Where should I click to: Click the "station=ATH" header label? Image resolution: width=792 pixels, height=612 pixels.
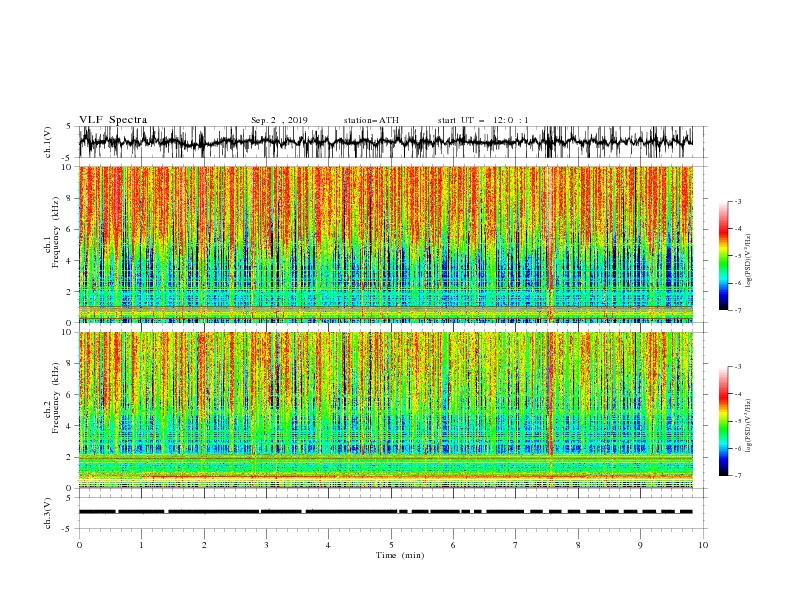pos(371,120)
